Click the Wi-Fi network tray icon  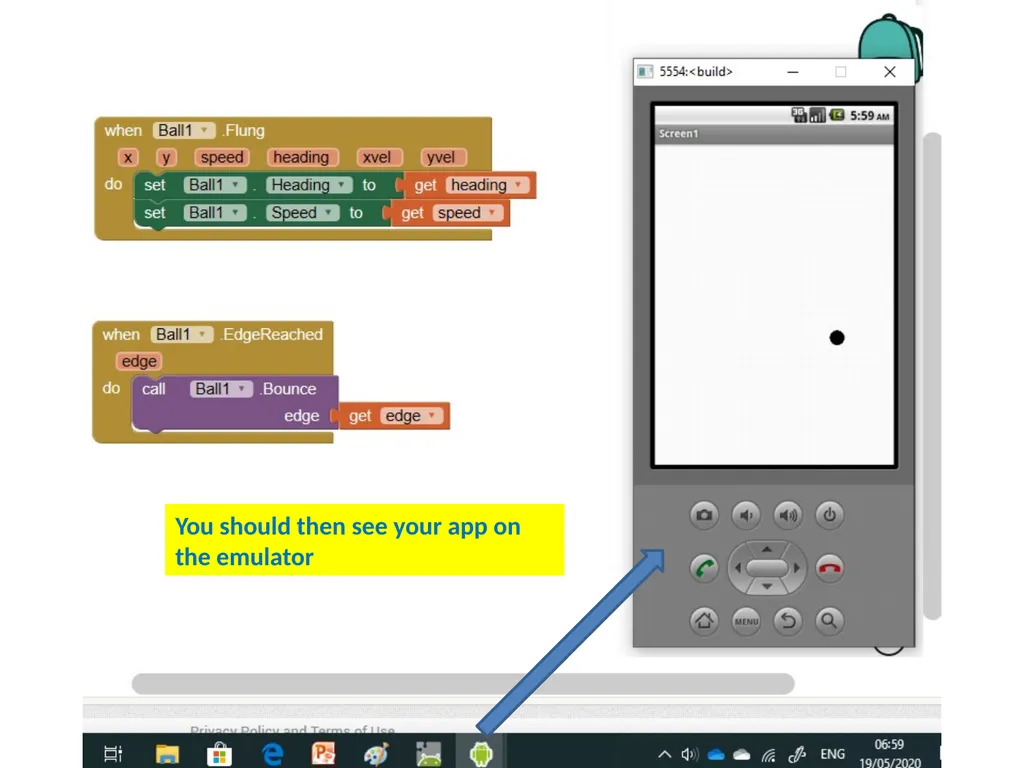tap(769, 755)
